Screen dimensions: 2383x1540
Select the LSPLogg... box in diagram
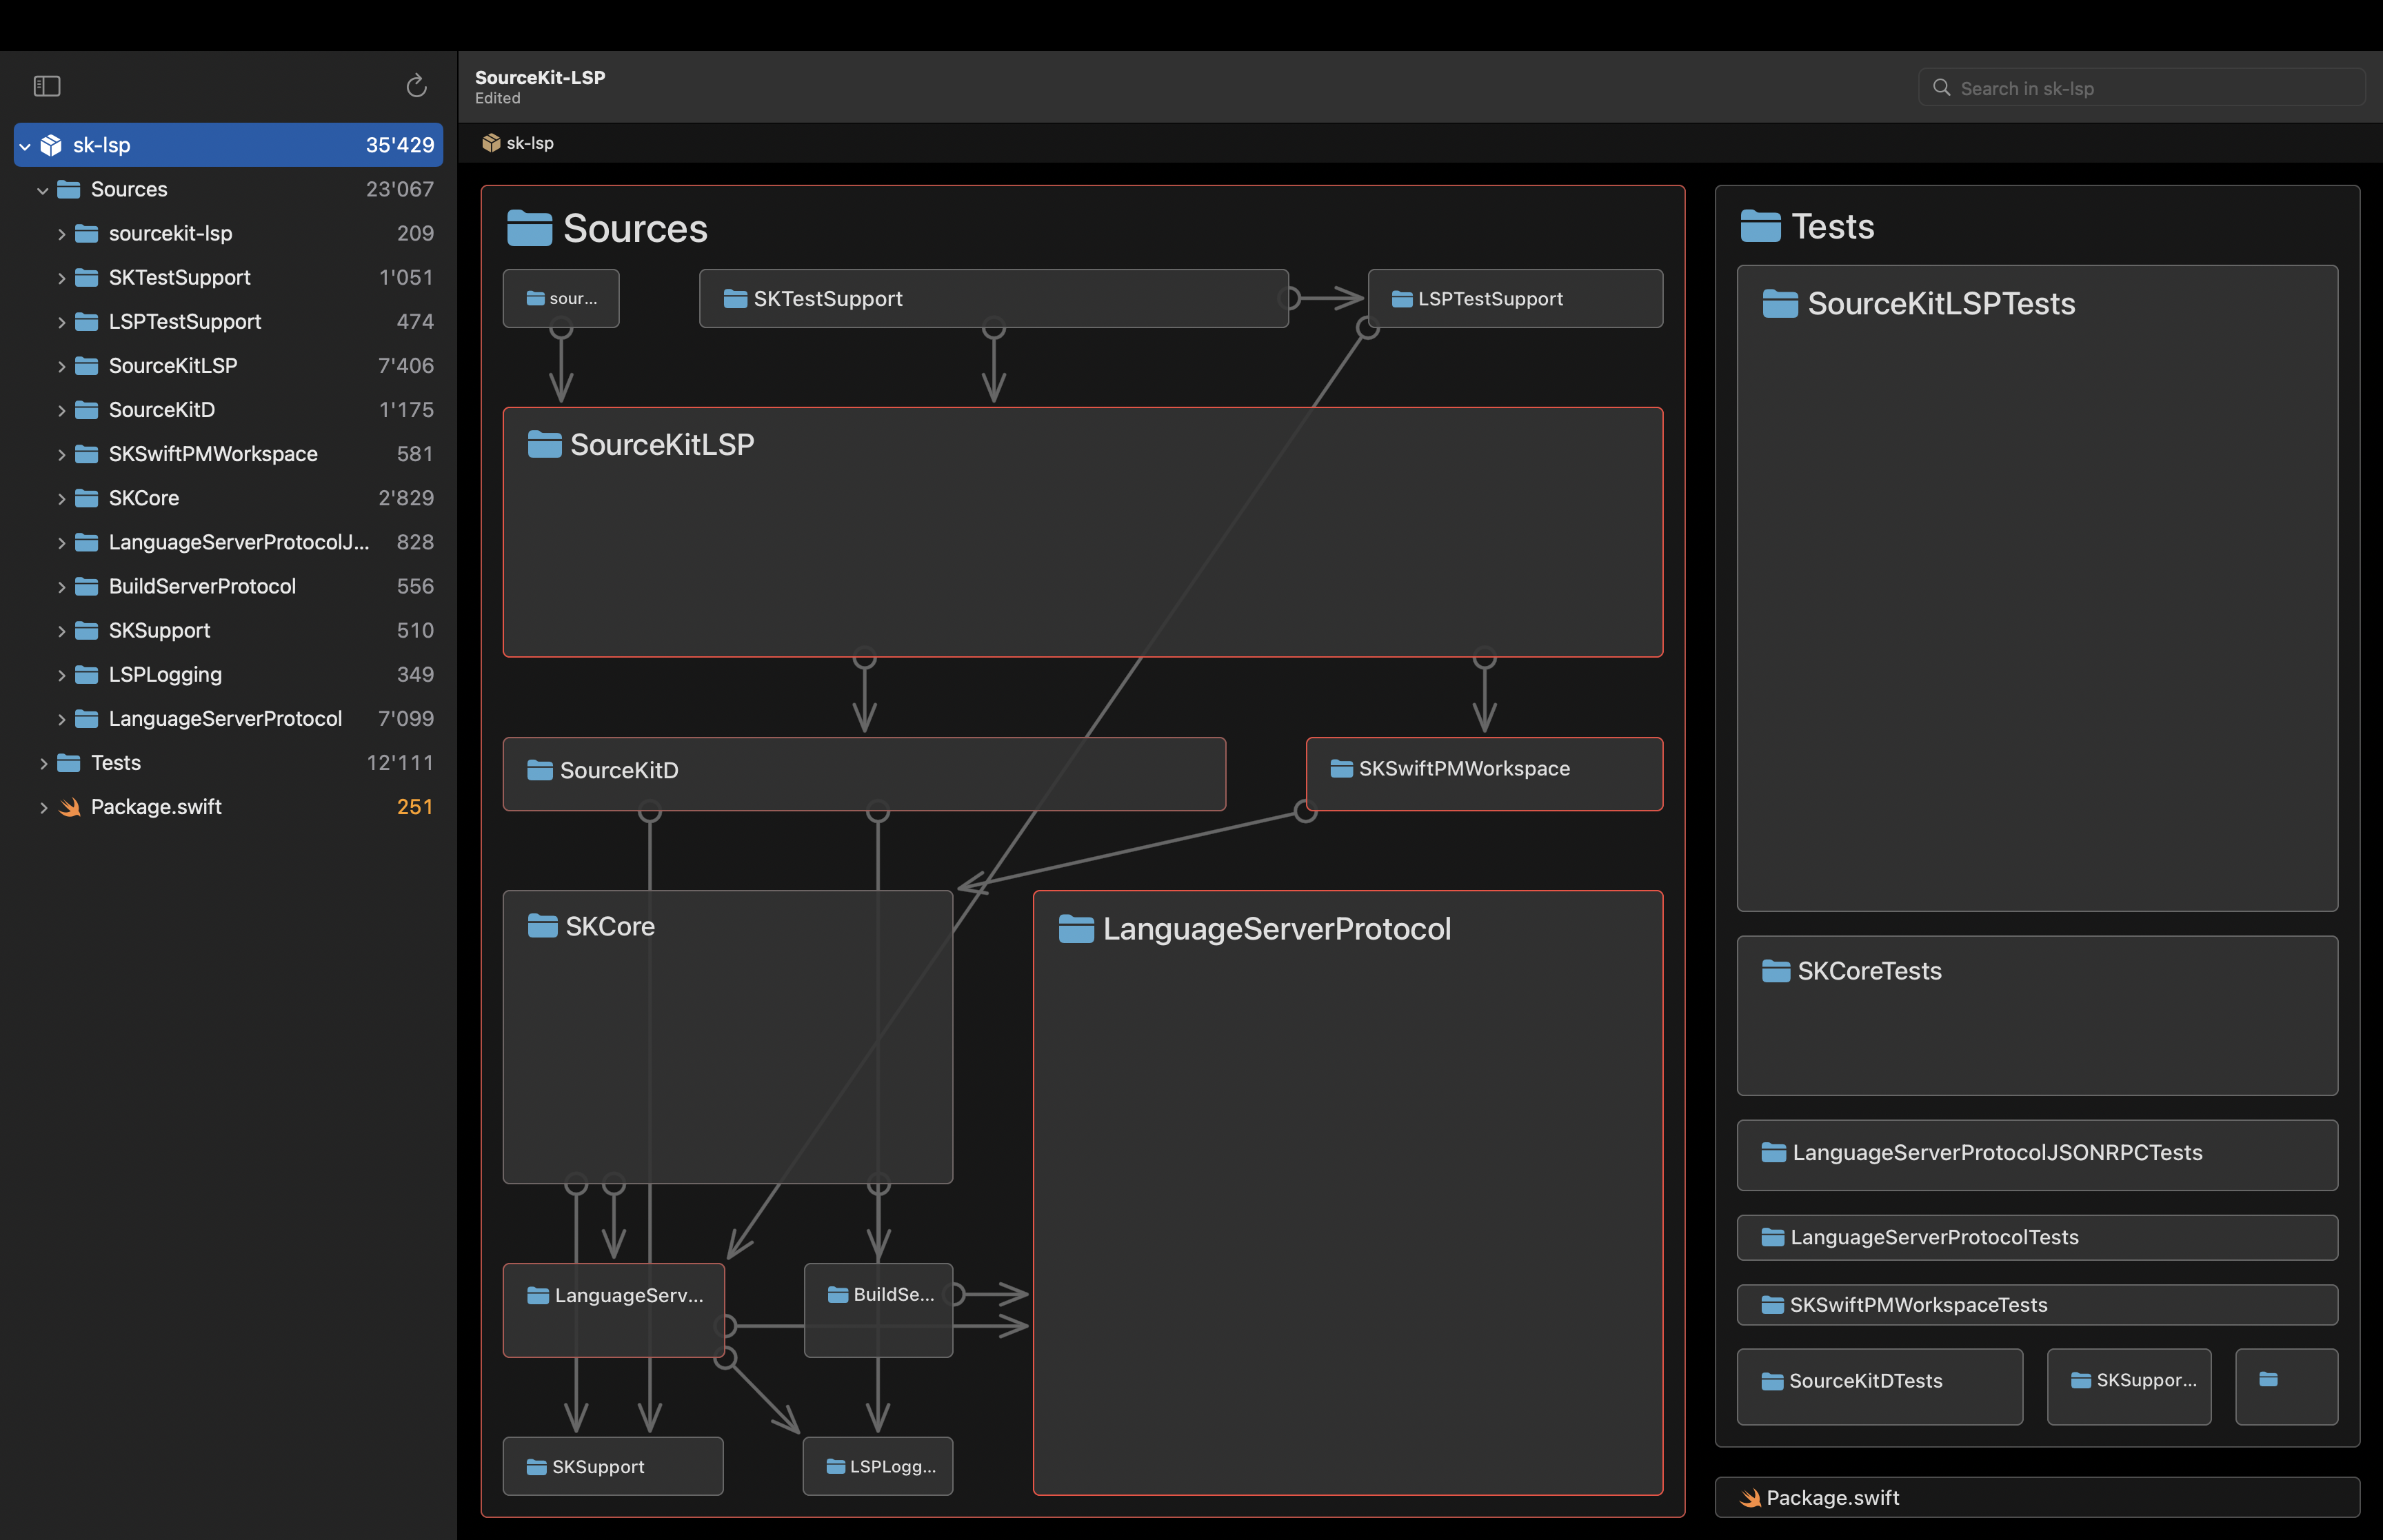tap(878, 1466)
